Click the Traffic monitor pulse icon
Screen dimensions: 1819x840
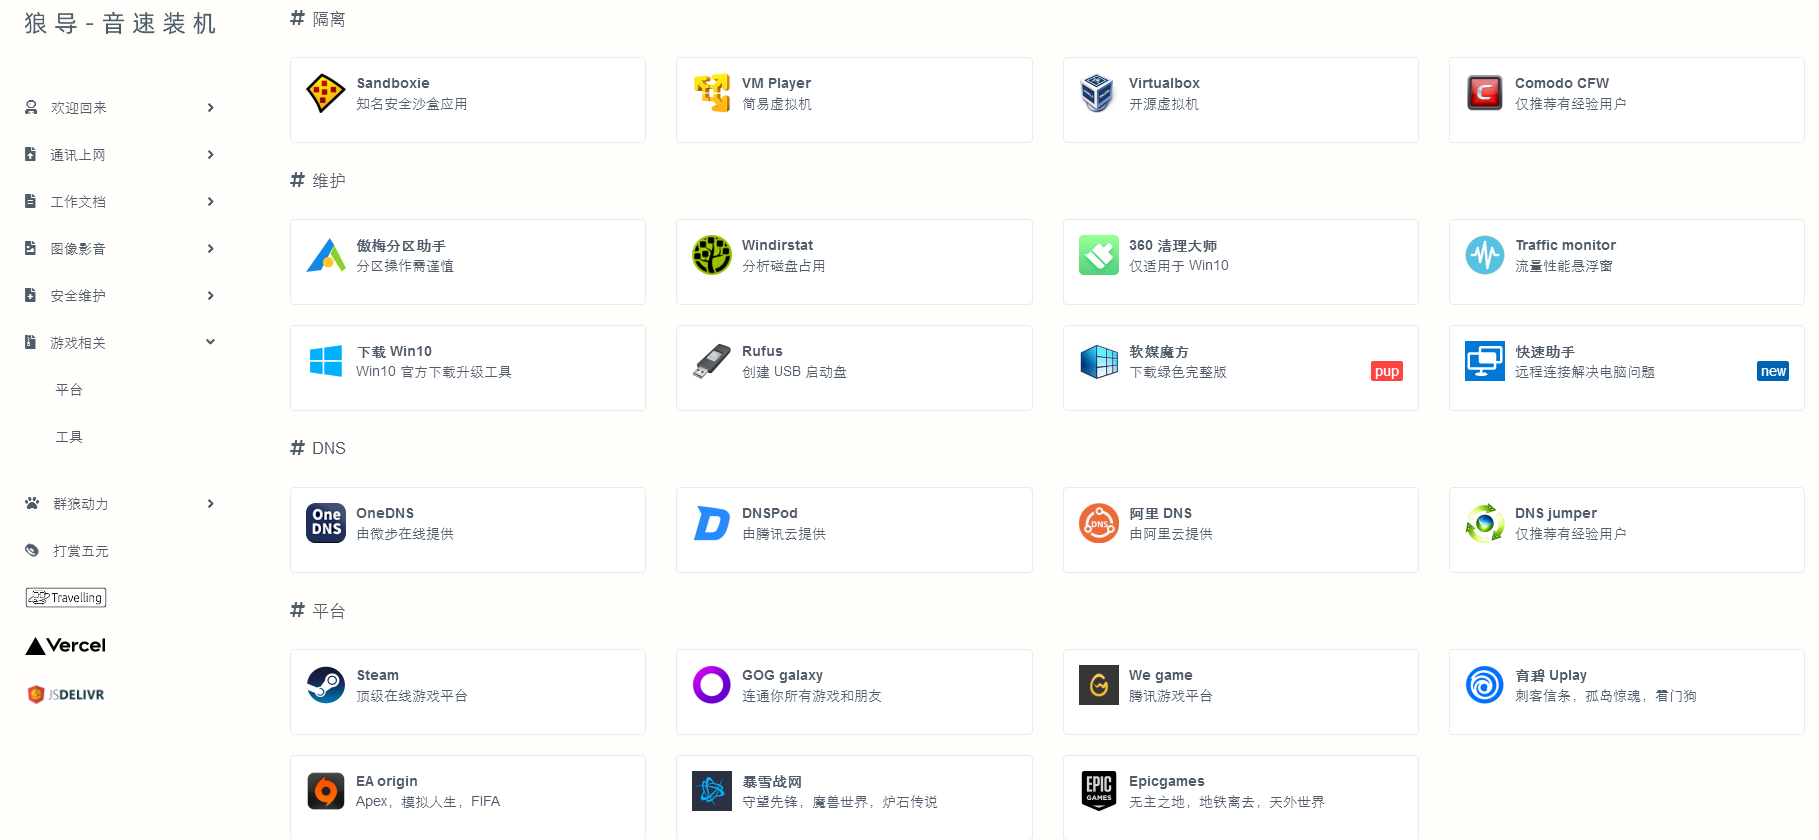(1484, 255)
